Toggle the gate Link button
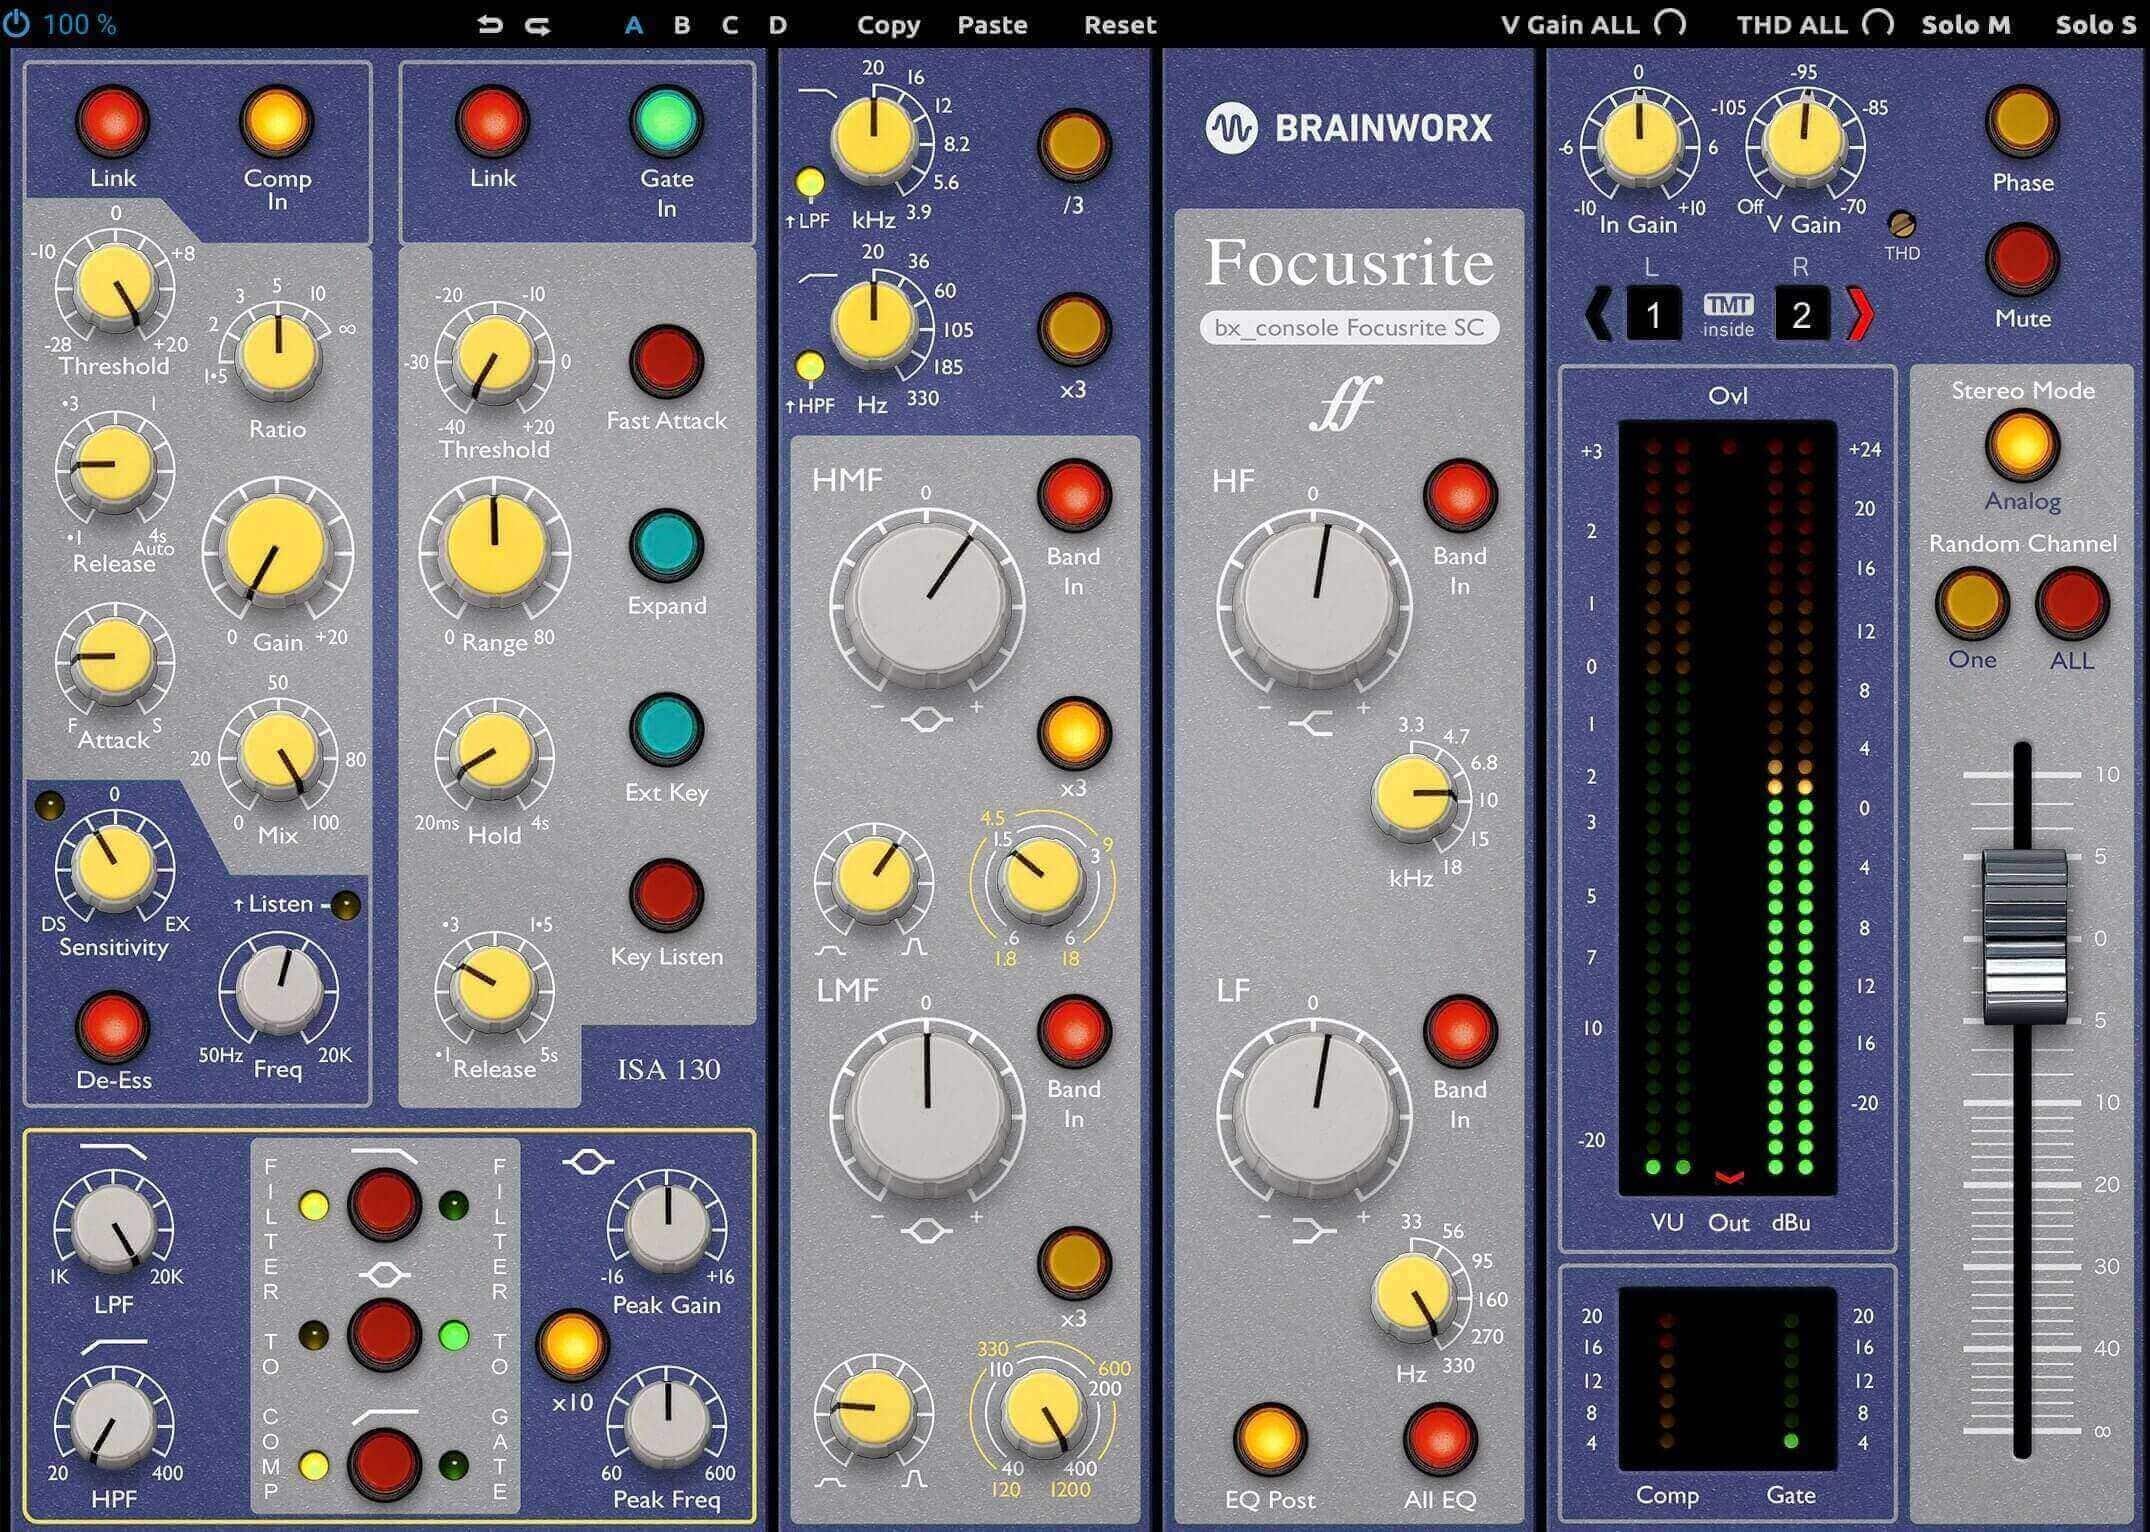This screenshot has width=2150, height=1532. (x=492, y=121)
